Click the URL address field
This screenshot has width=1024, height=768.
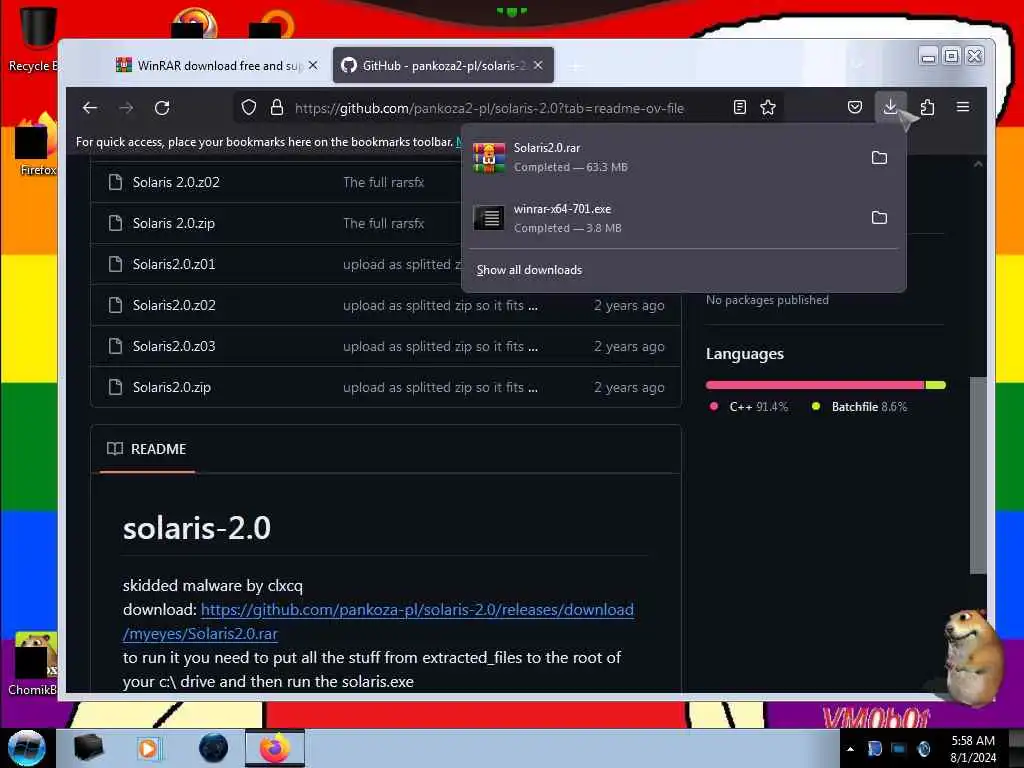490,108
